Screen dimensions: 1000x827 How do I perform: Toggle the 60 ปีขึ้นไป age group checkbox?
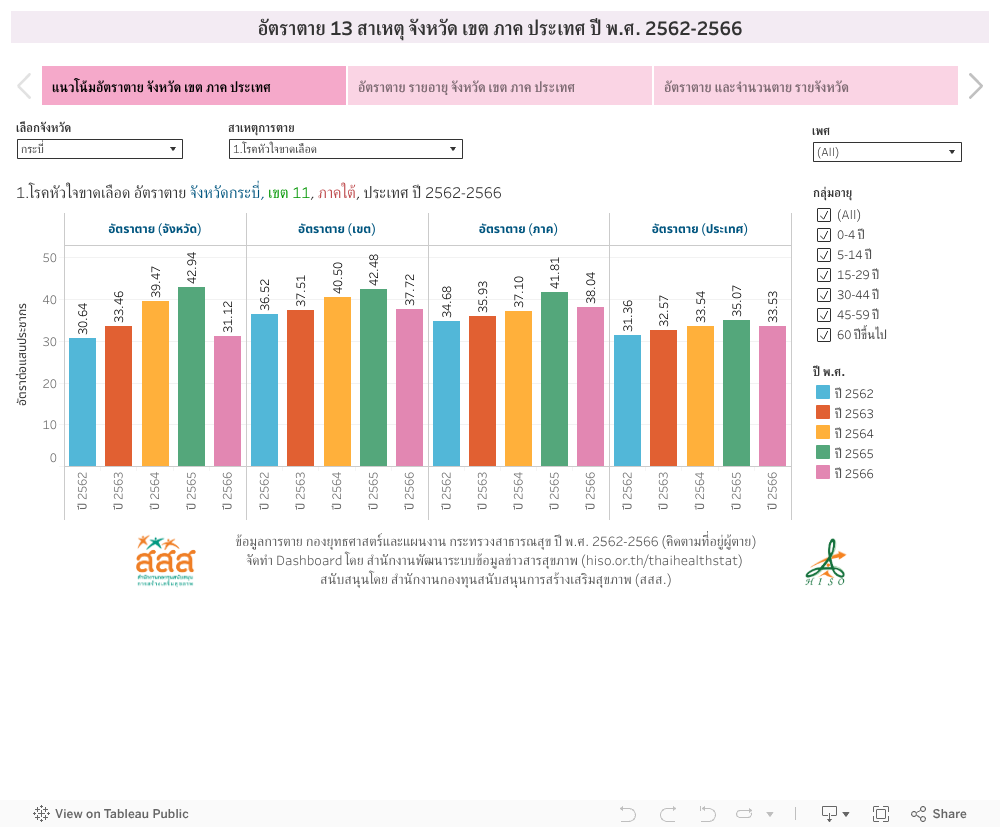click(824, 334)
